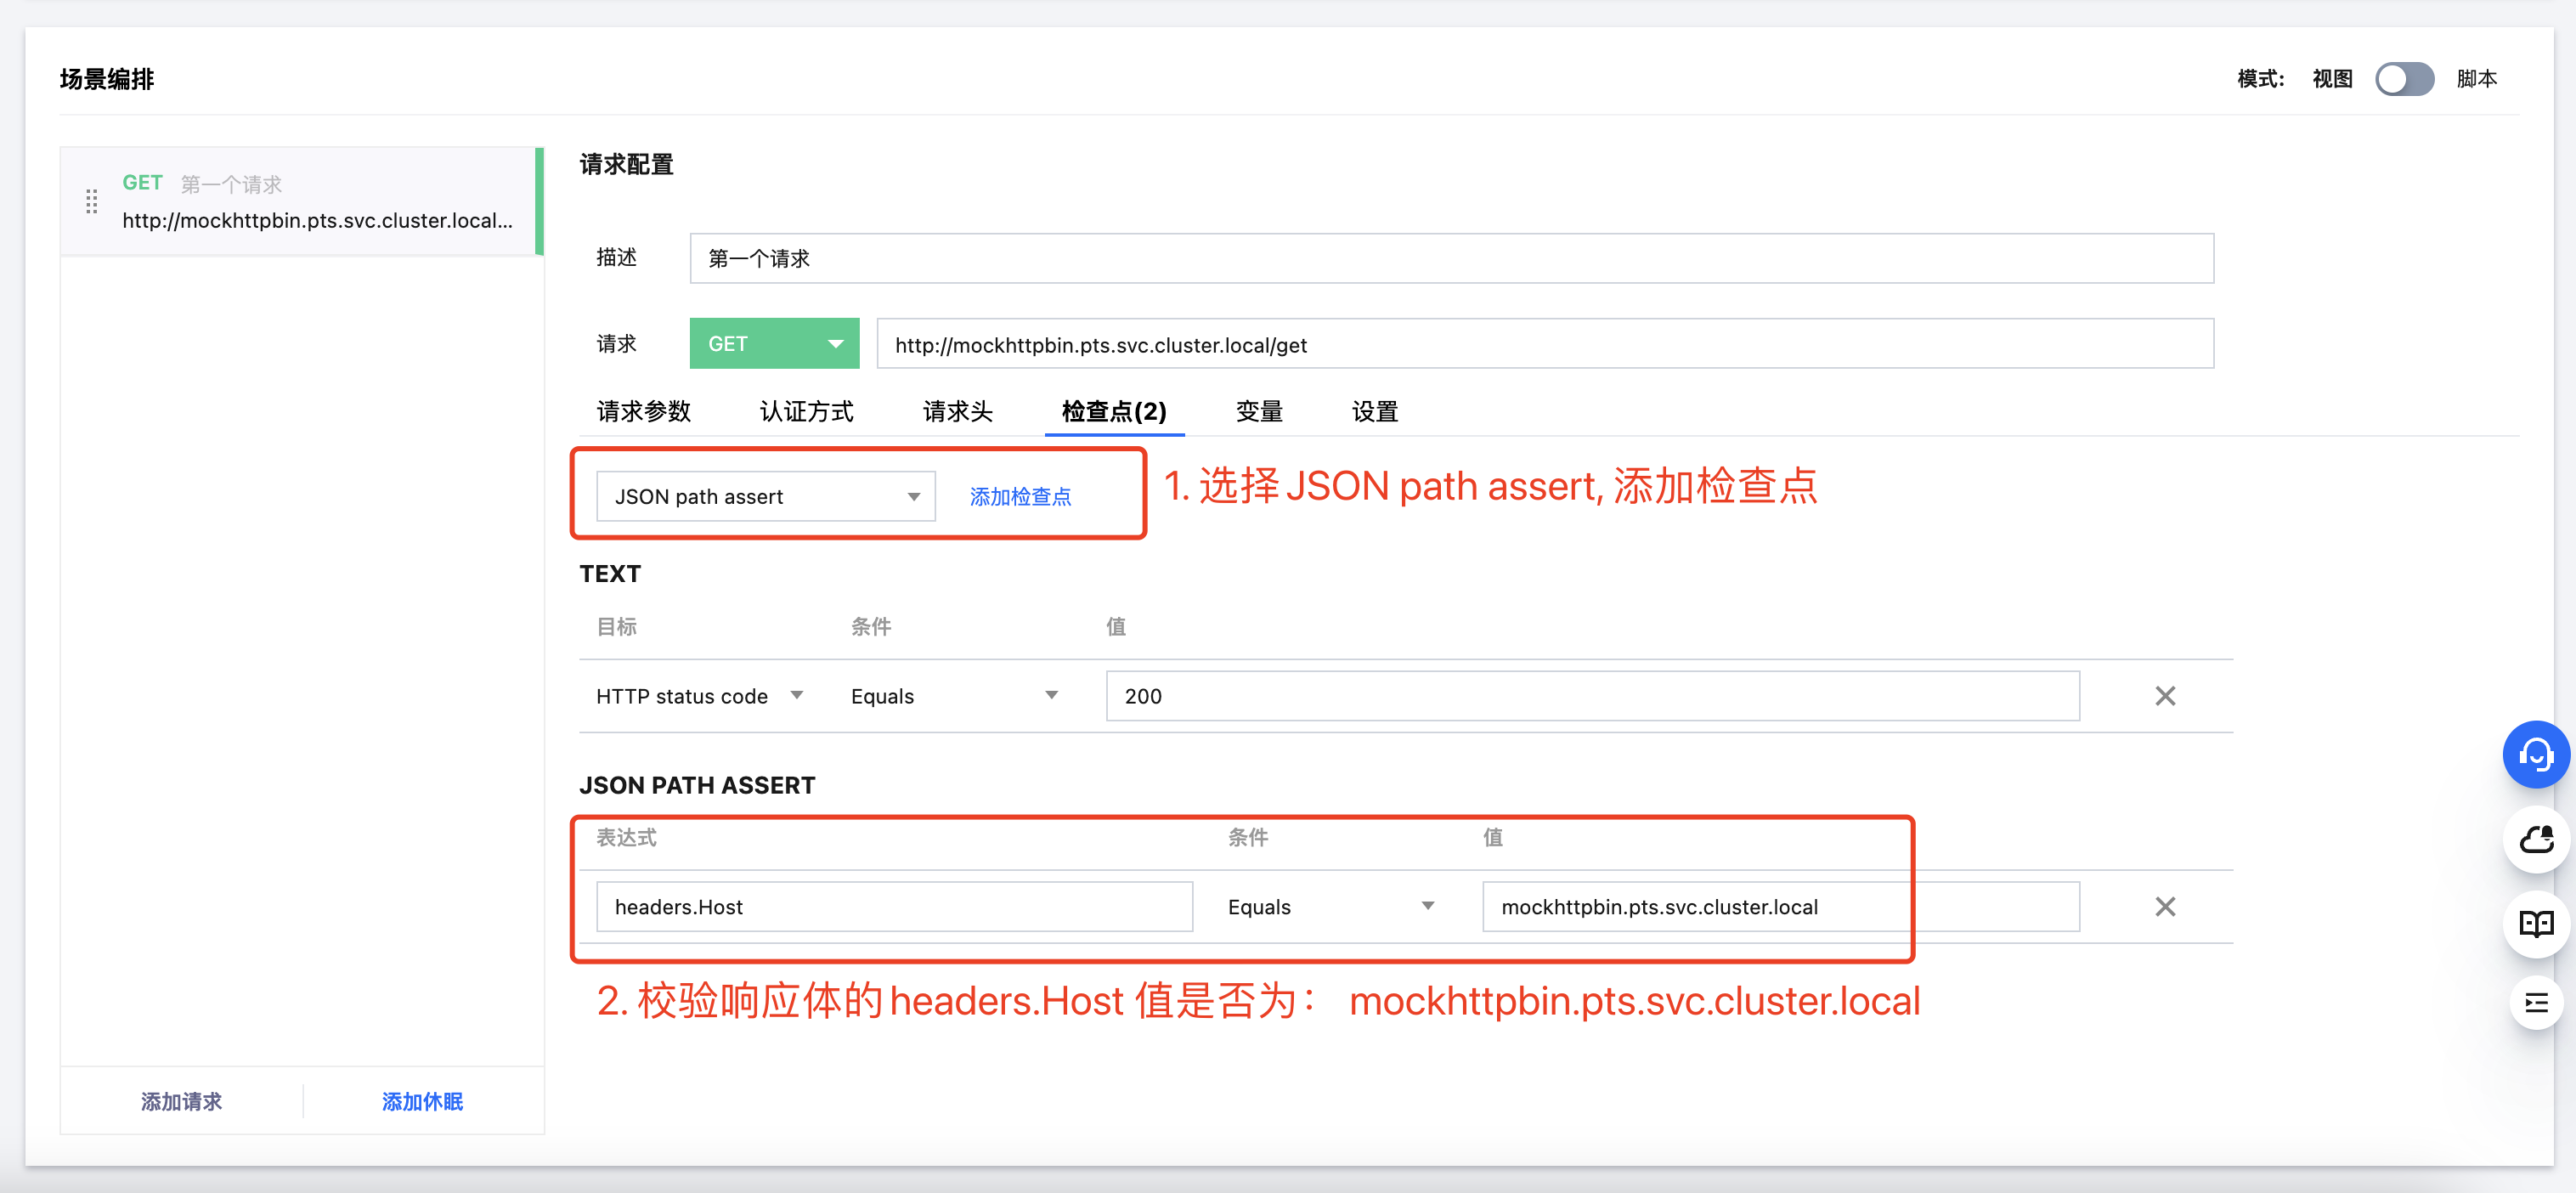Image resolution: width=2576 pixels, height=1193 pixels.
Task: Open the 变量 tab
Action: pos(1258,411)
